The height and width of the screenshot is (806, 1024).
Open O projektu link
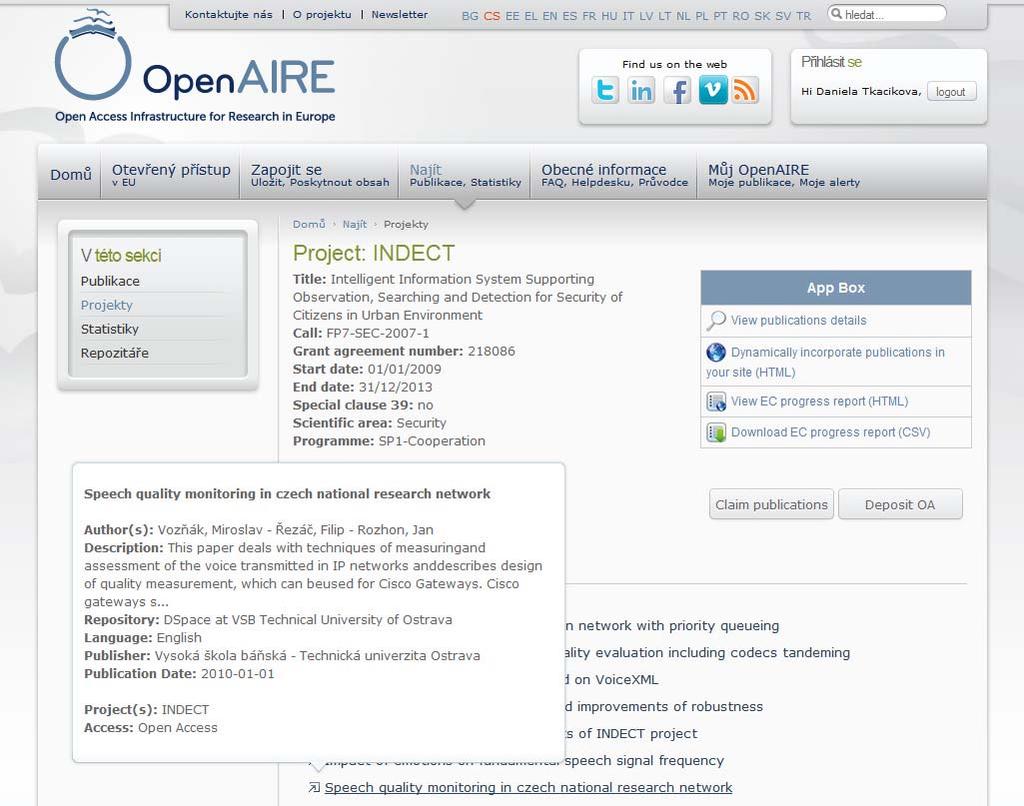pyautogui.click(x=322, y=14)
